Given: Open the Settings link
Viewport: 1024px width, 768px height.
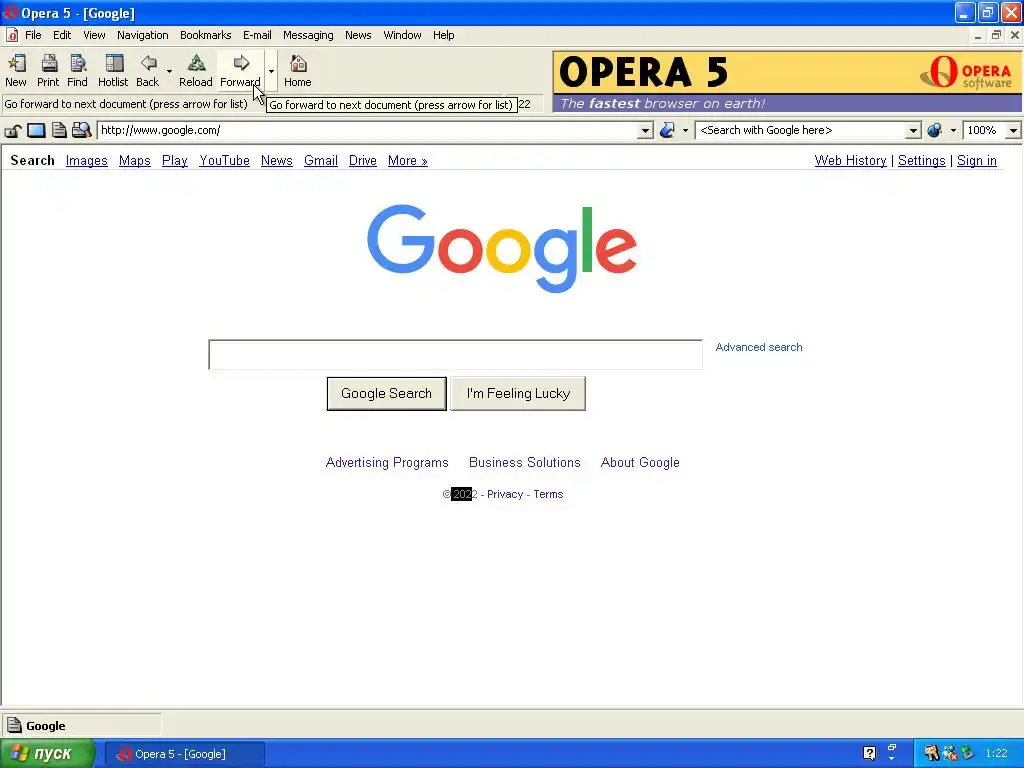Looking at the screenshot, I should pyautogui.click(x=921, y=161).
